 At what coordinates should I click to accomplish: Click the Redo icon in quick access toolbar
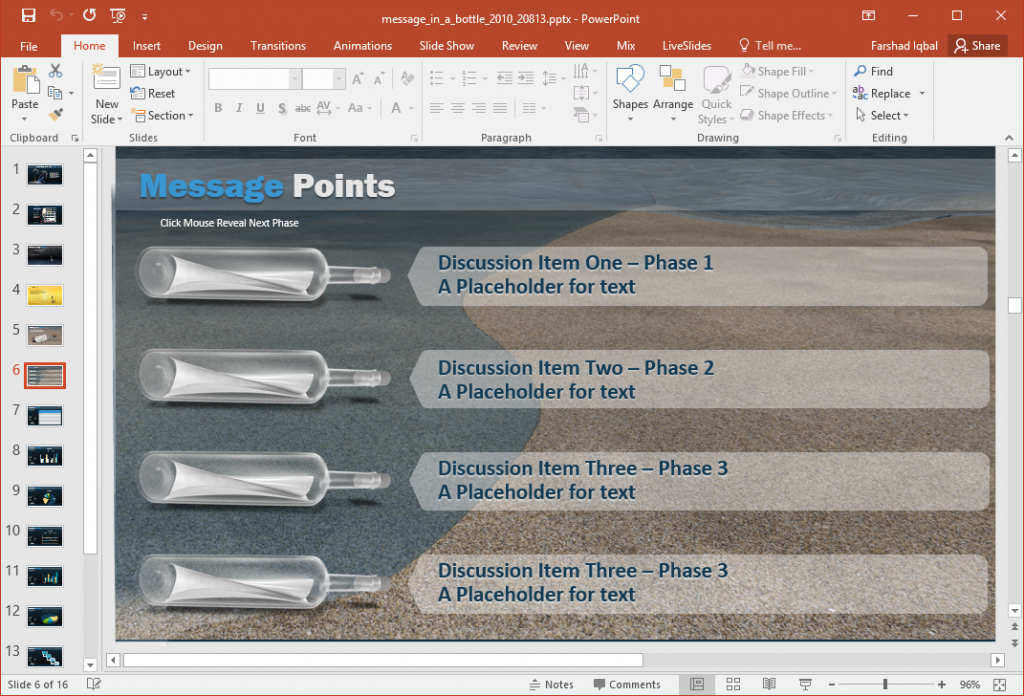click(x=89, y=16)
